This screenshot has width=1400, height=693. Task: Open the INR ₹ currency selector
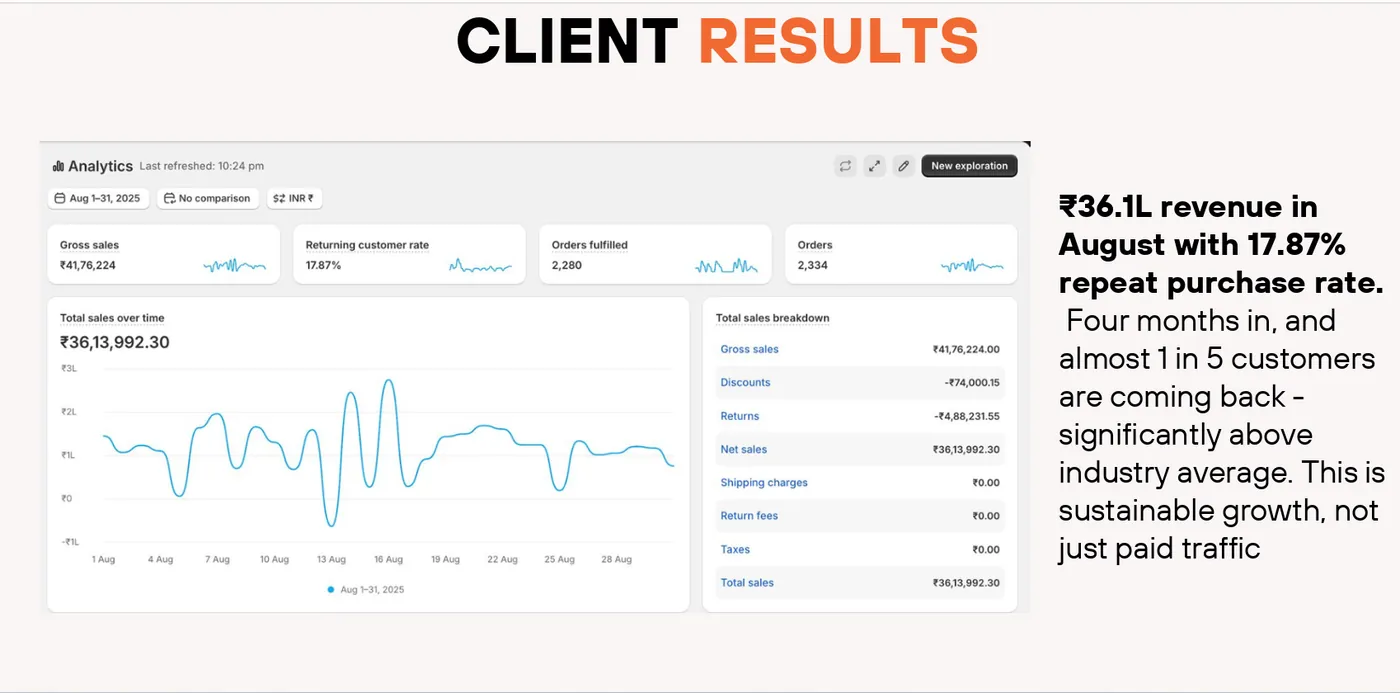294,198
